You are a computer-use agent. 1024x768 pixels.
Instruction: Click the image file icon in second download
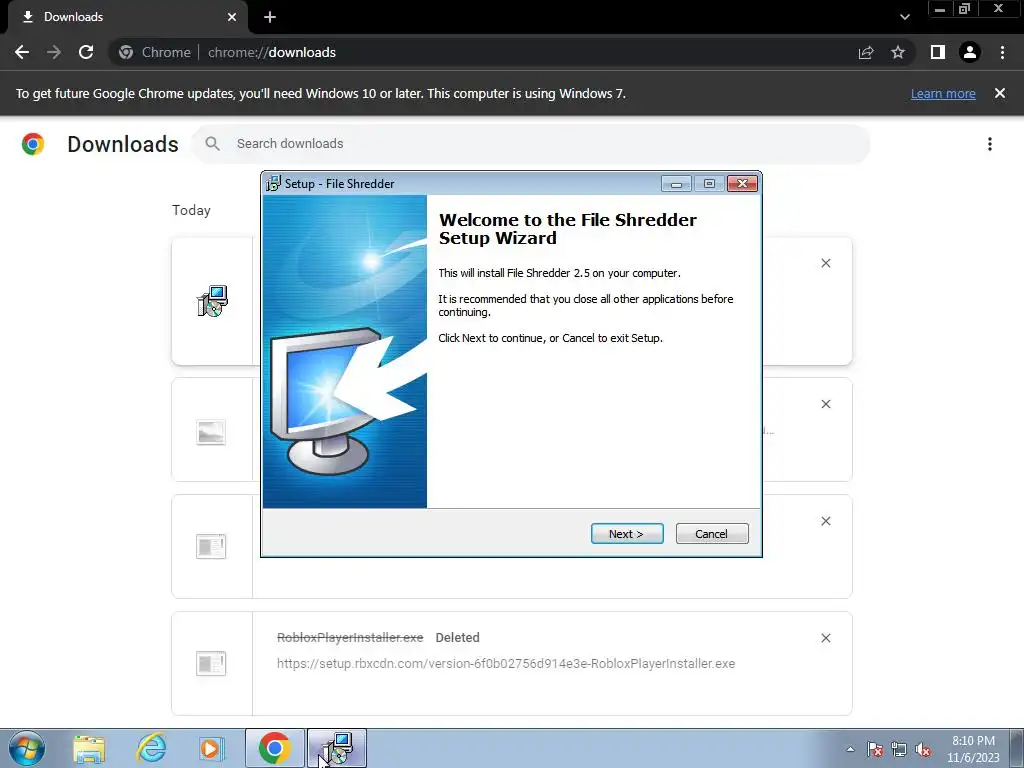click(211, 432)
